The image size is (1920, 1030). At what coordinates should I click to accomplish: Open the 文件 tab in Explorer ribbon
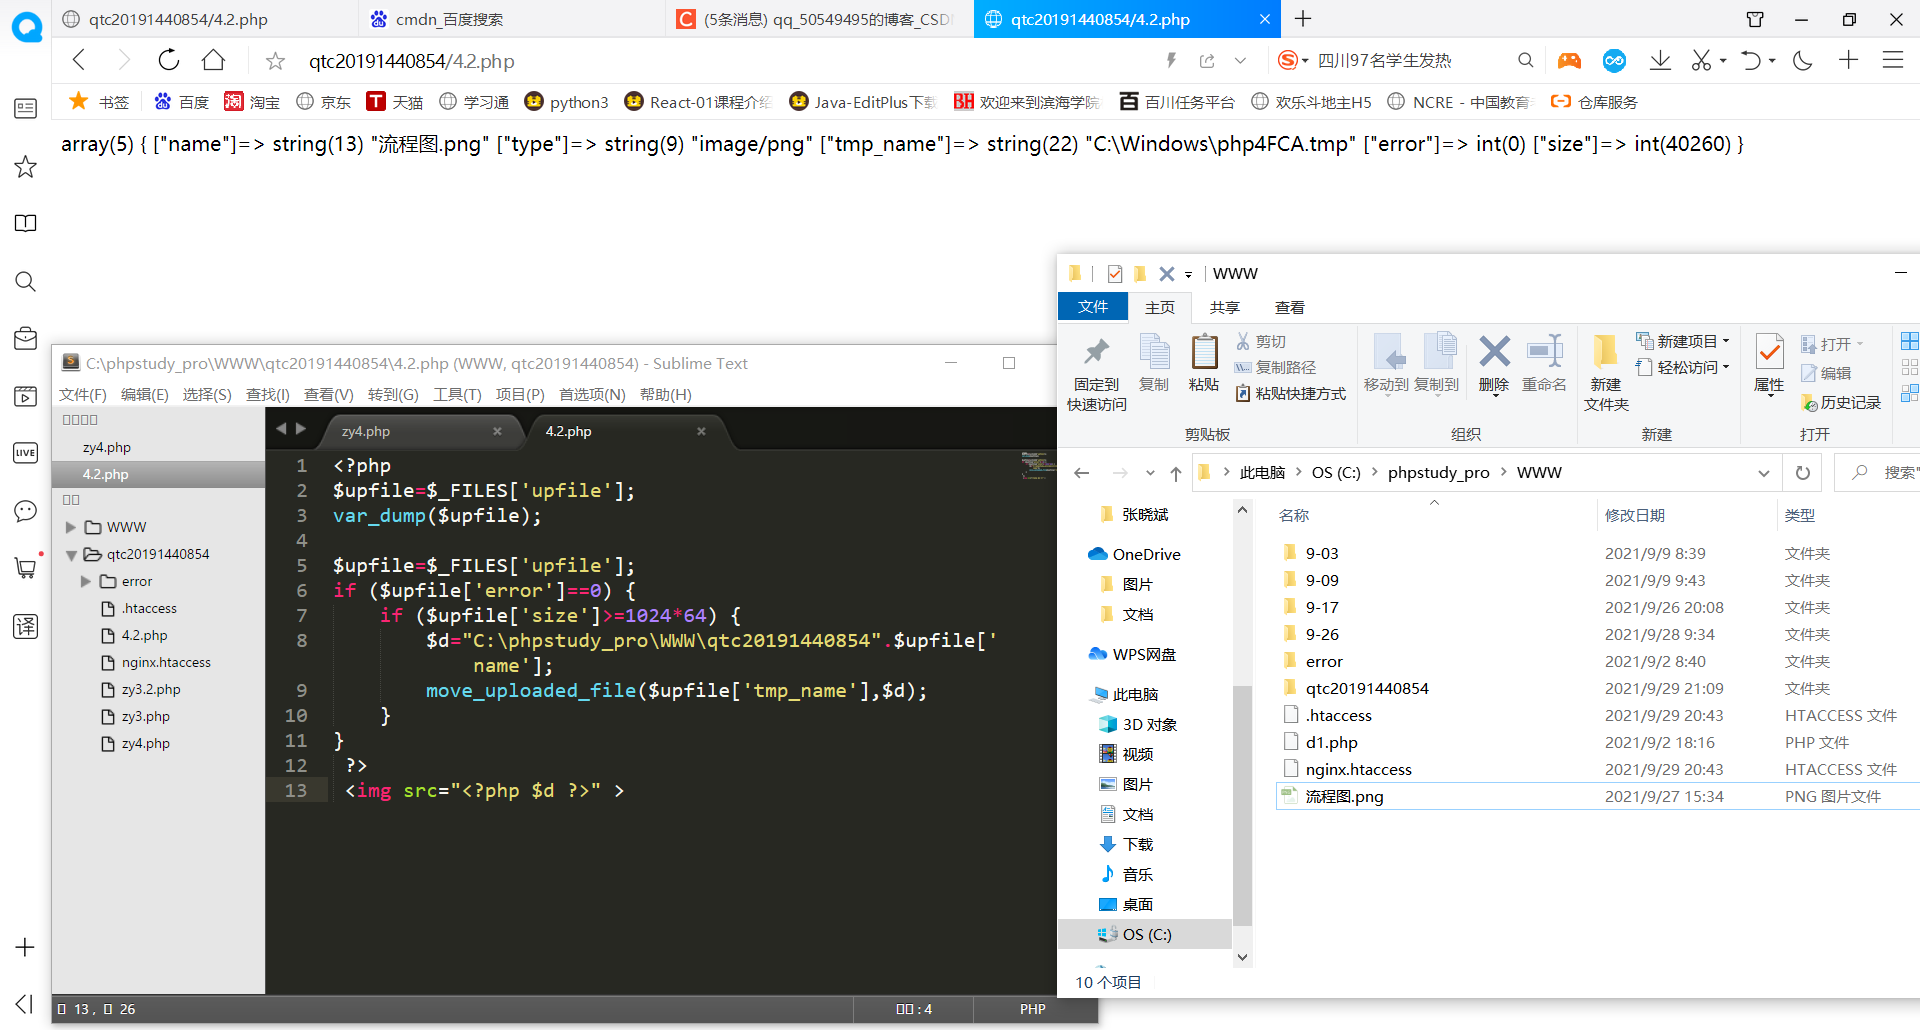tap(1093, 307)
